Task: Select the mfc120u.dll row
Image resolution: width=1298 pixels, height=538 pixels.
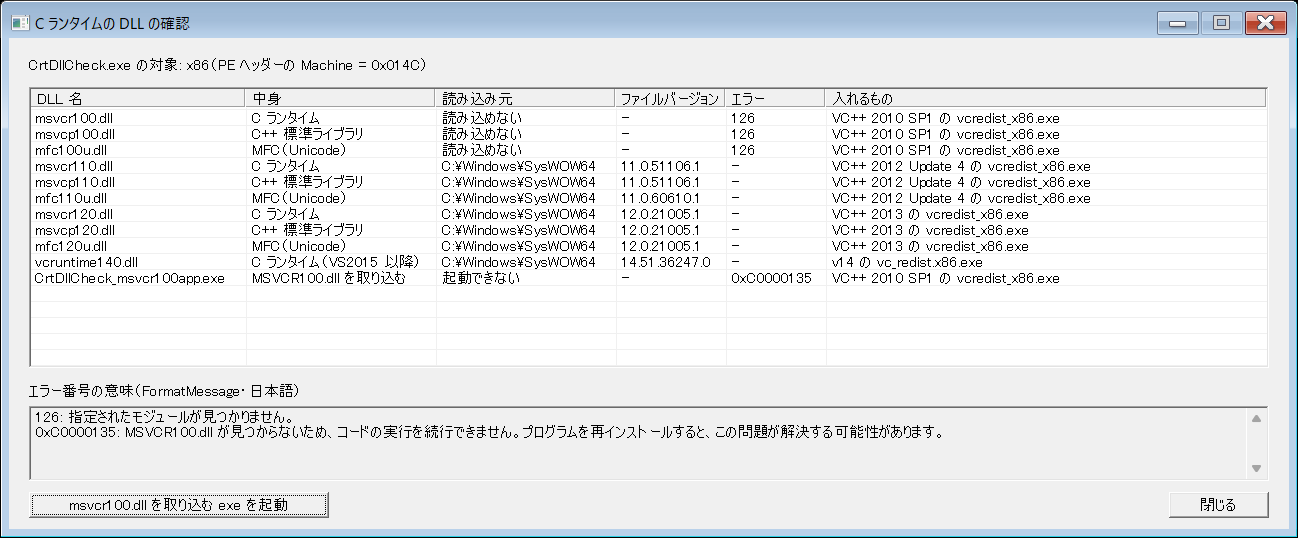Action: [x=649, y=246]
